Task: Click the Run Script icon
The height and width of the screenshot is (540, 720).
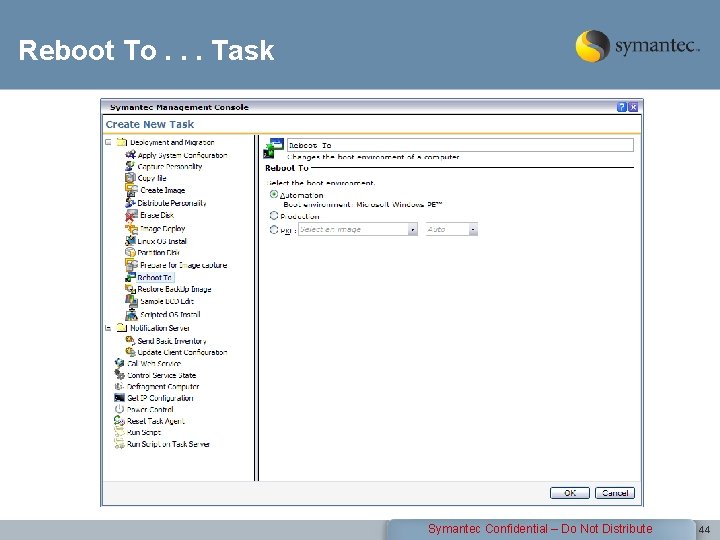Action: pyautogui.click(x=119, y=432)
